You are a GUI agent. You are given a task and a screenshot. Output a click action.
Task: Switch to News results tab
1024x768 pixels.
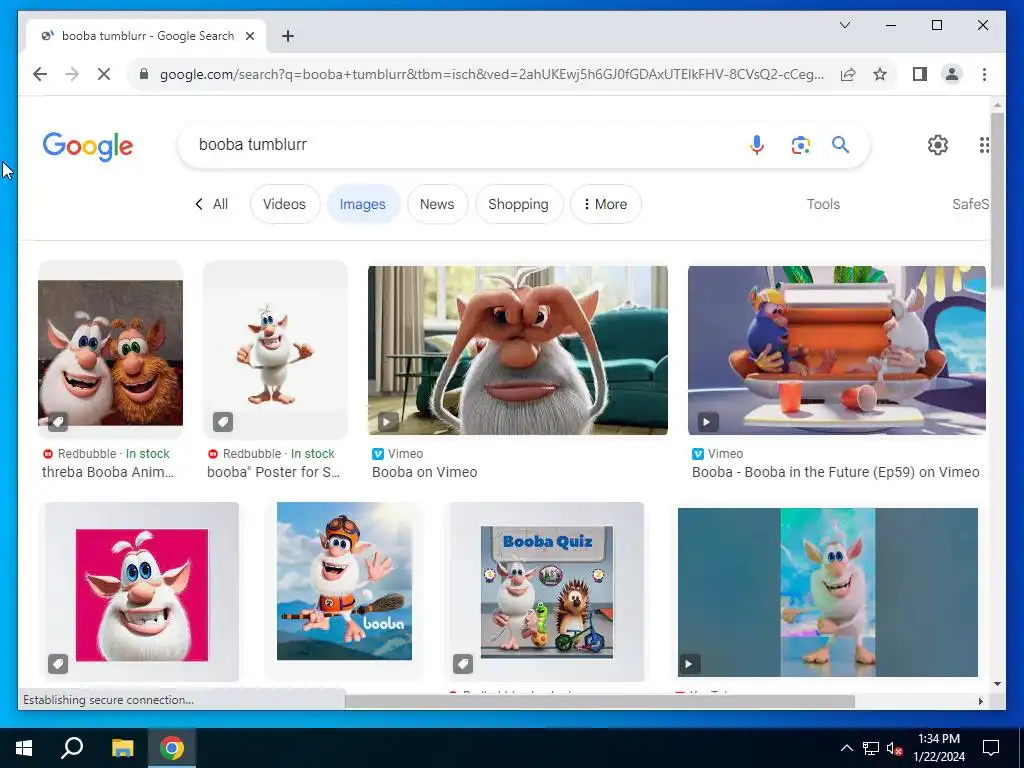(437, 204)
